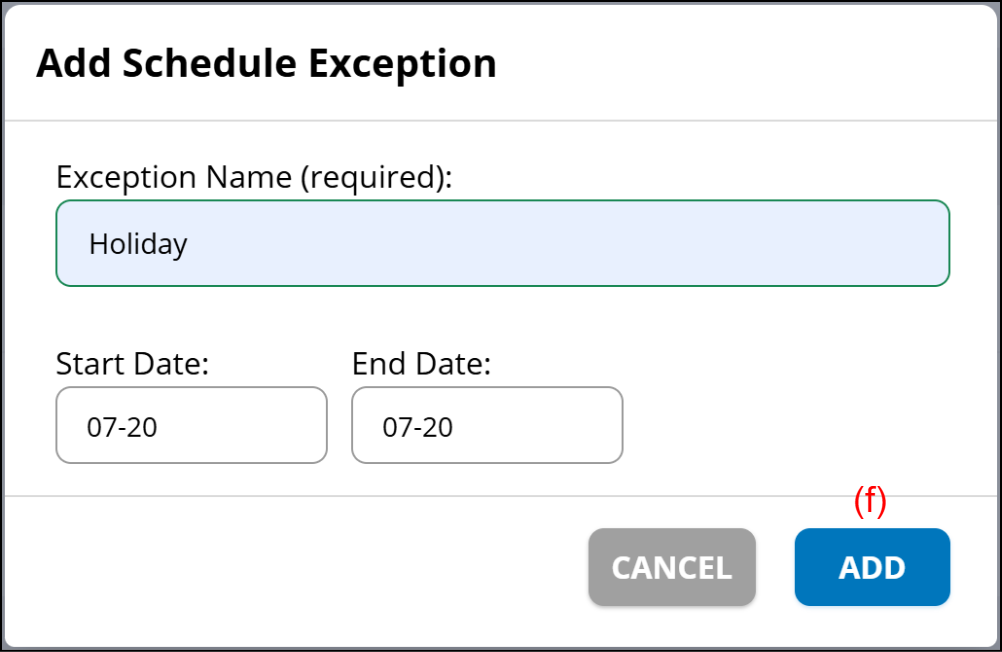The image size is (1002, 652).
Task: Dismiss the dialog using CANCEL
Action: pos(671,567)
